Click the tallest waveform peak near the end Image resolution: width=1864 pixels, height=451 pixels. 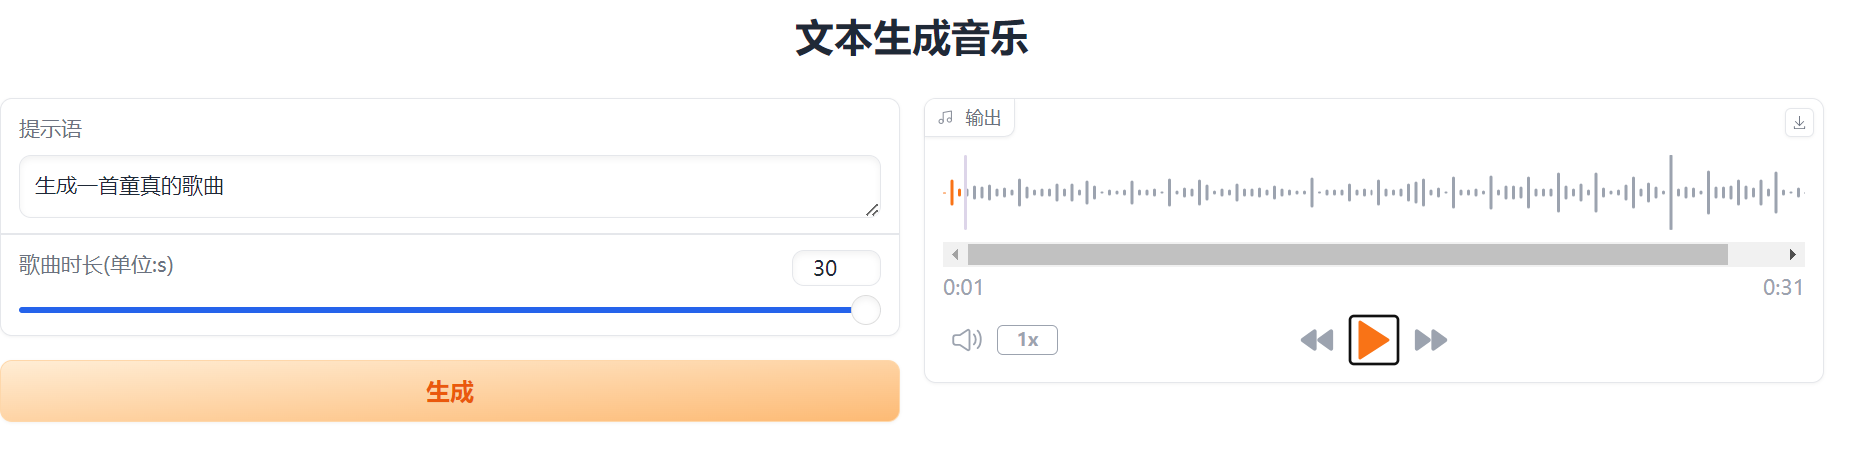click(1670, 192)
